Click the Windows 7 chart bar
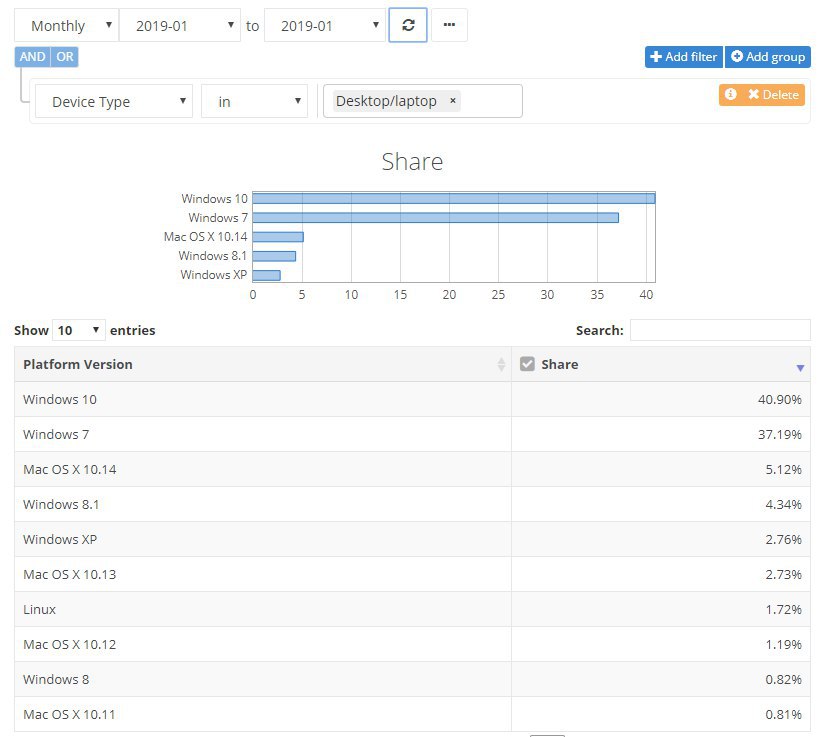 click(x=436, y=217)
